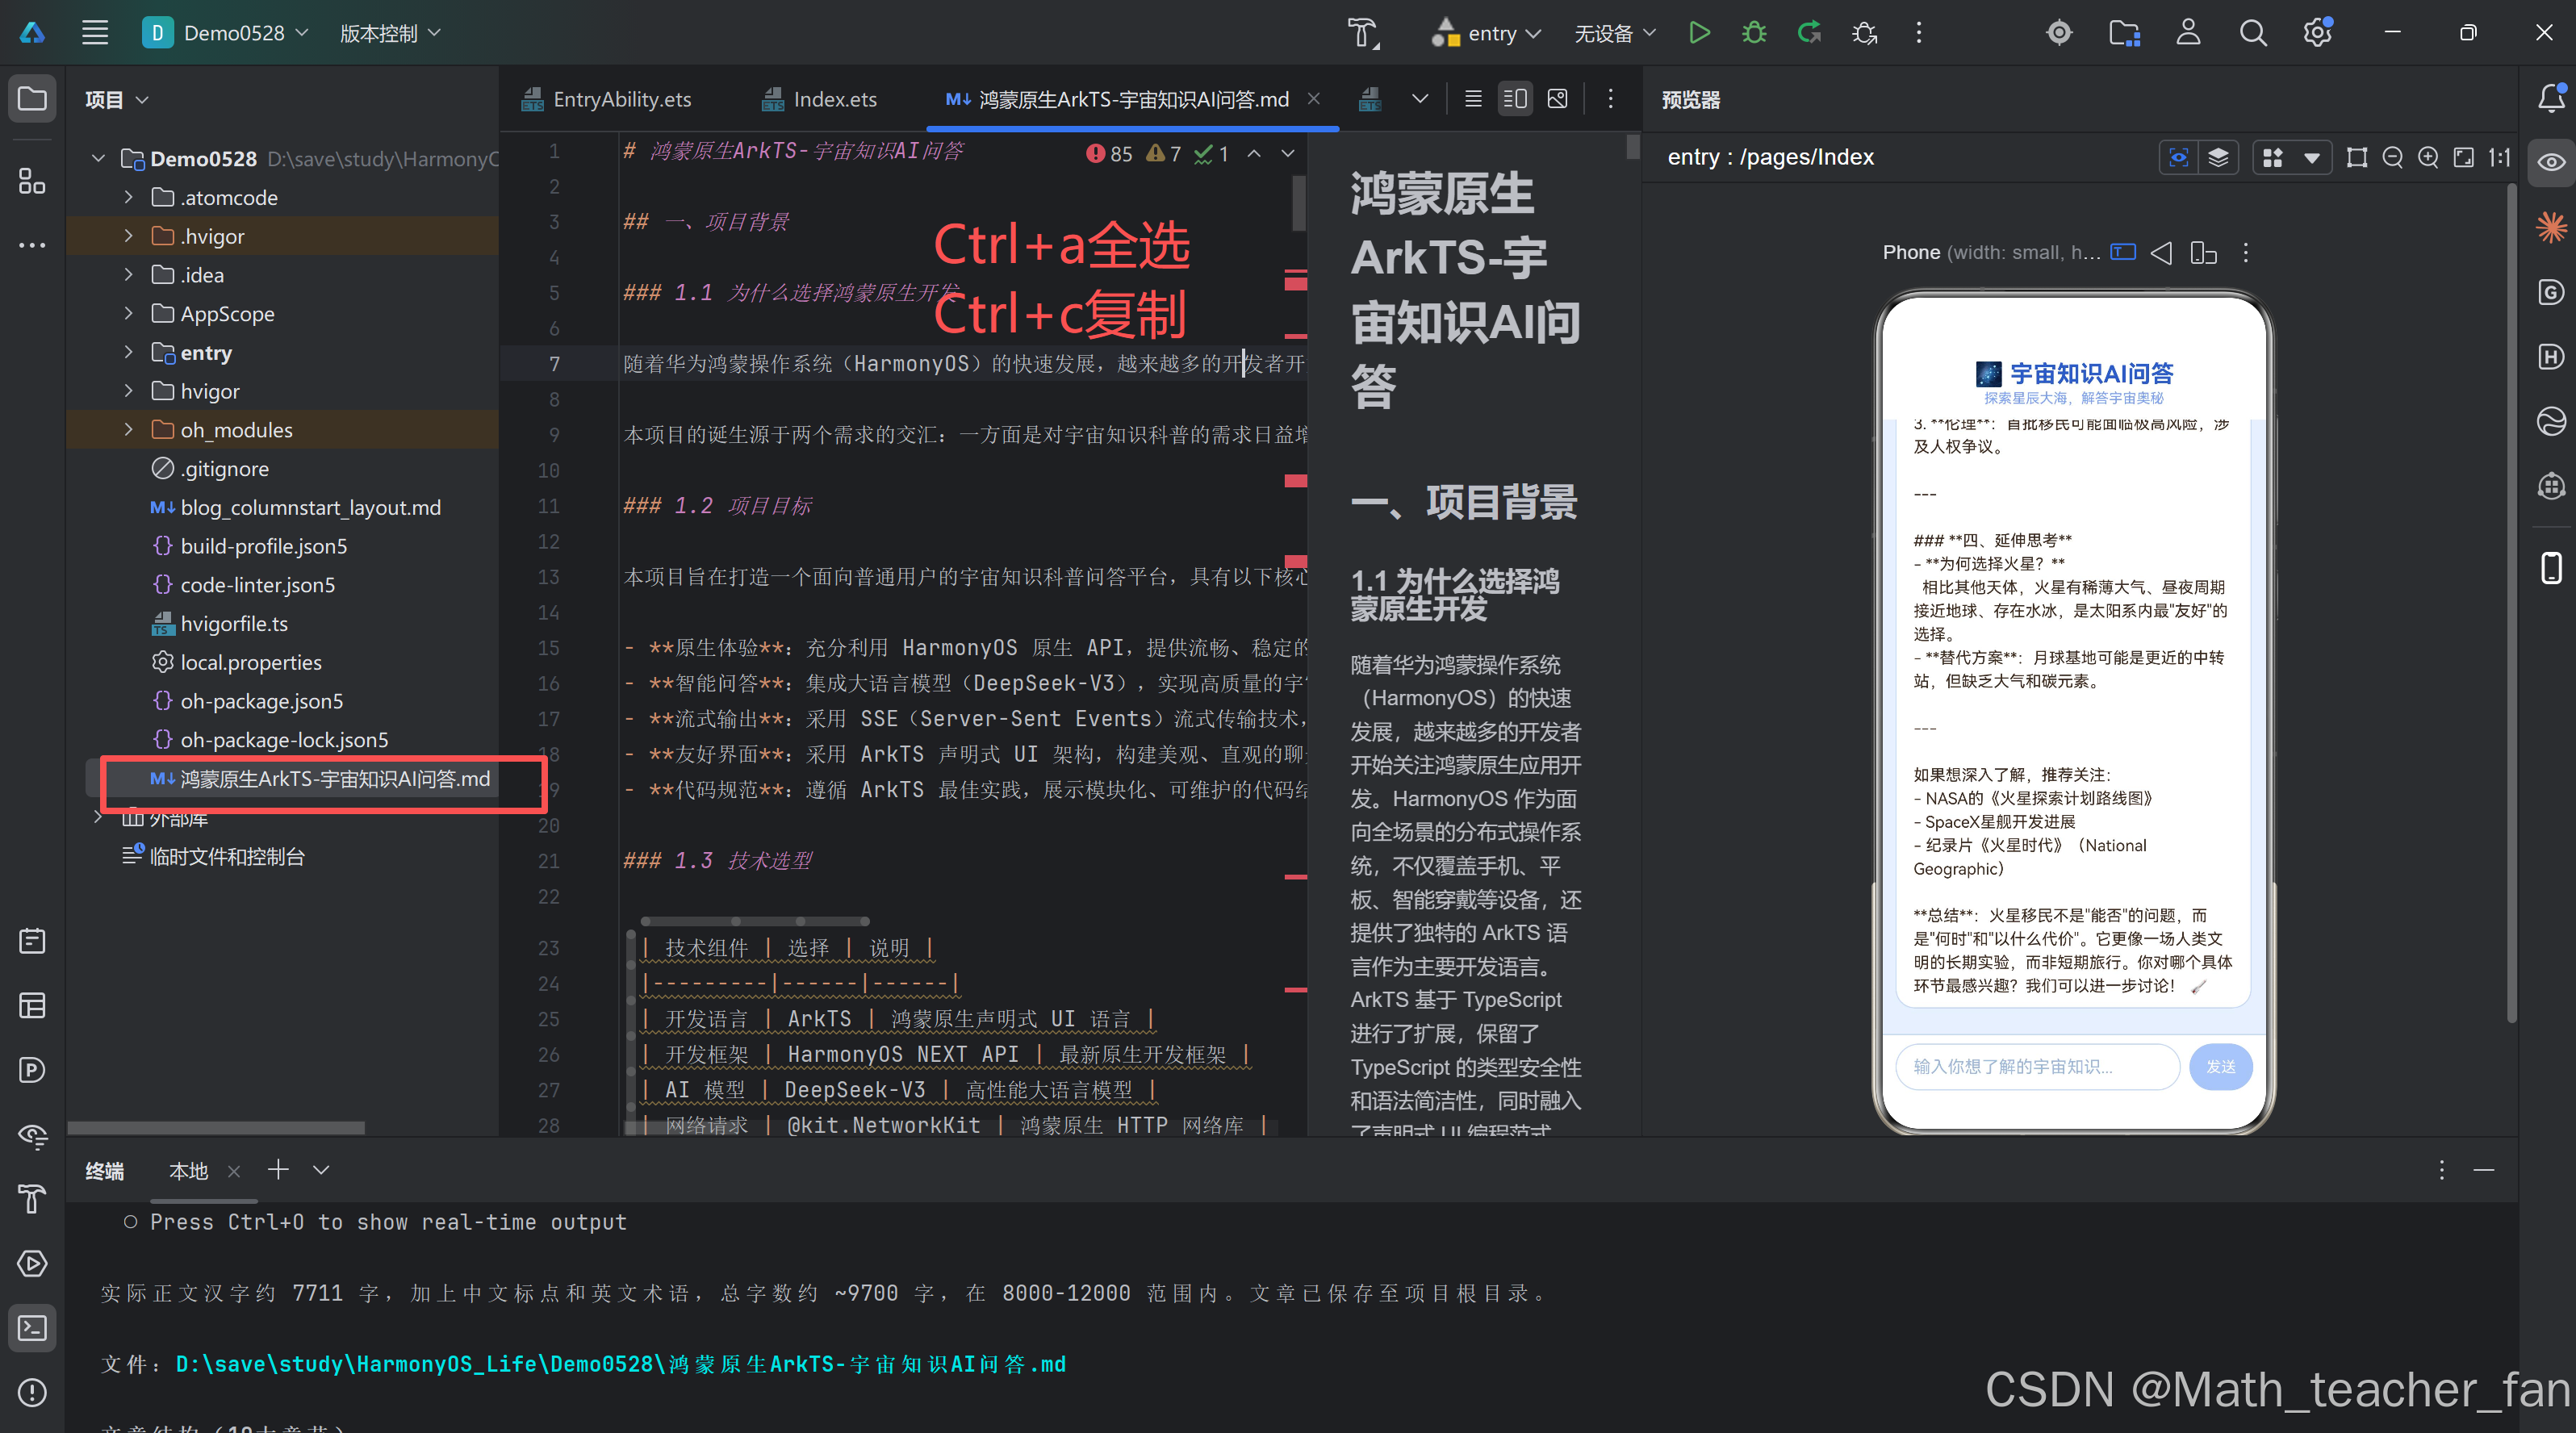Apply hot reload with the green refresh icon
Viewport: 2576px width, 1433px height.
(x=1809, y=33)
